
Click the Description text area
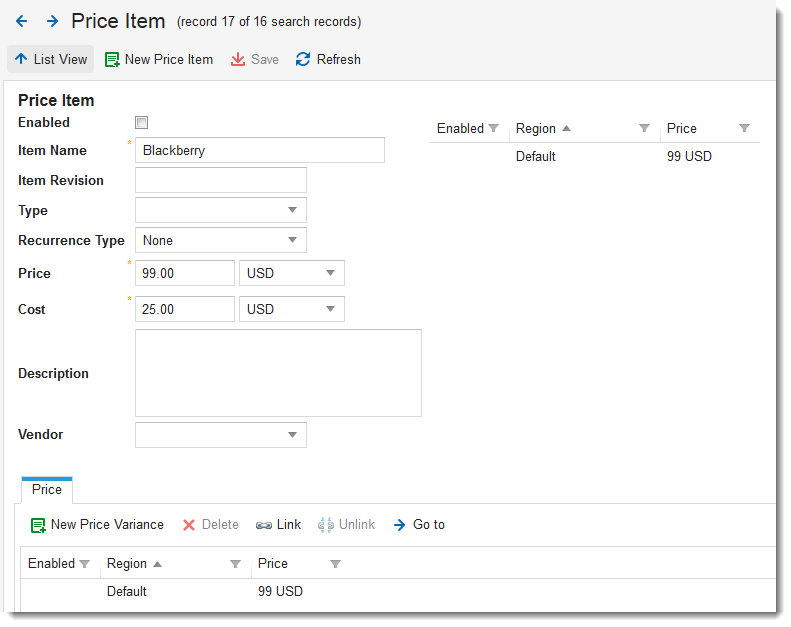coord(278,373)
